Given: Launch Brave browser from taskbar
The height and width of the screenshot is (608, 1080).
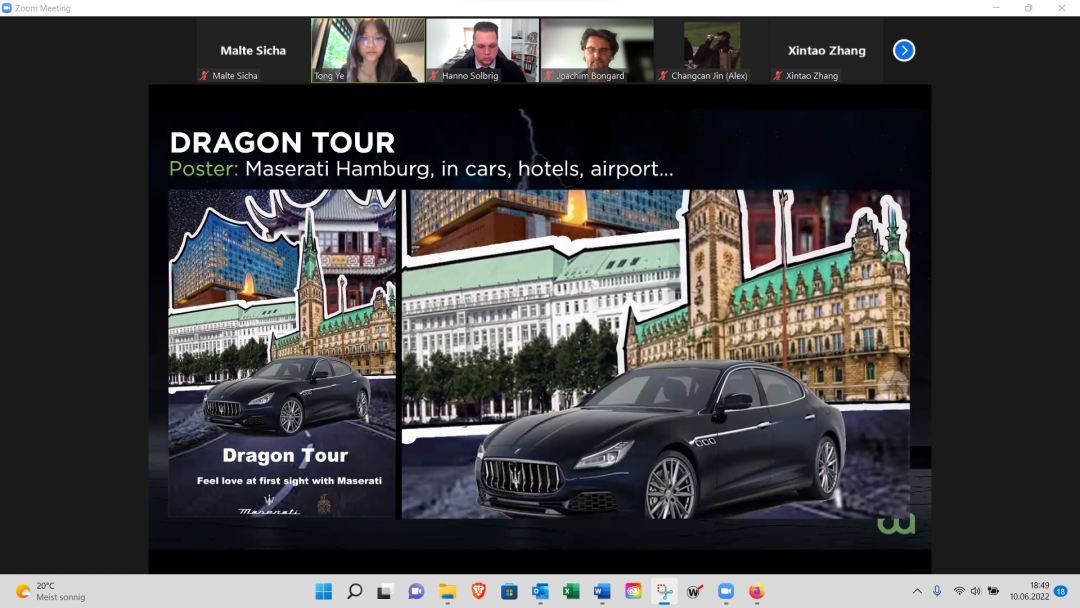Looking at the screenshot, I should pyautogui.click(x=478, y=591).
